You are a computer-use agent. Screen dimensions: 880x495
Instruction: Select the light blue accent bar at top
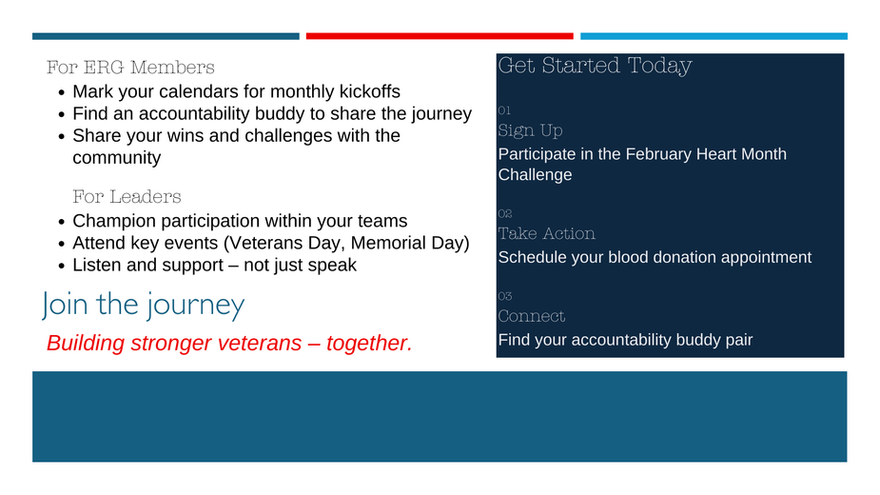click(x=713, y=36)
